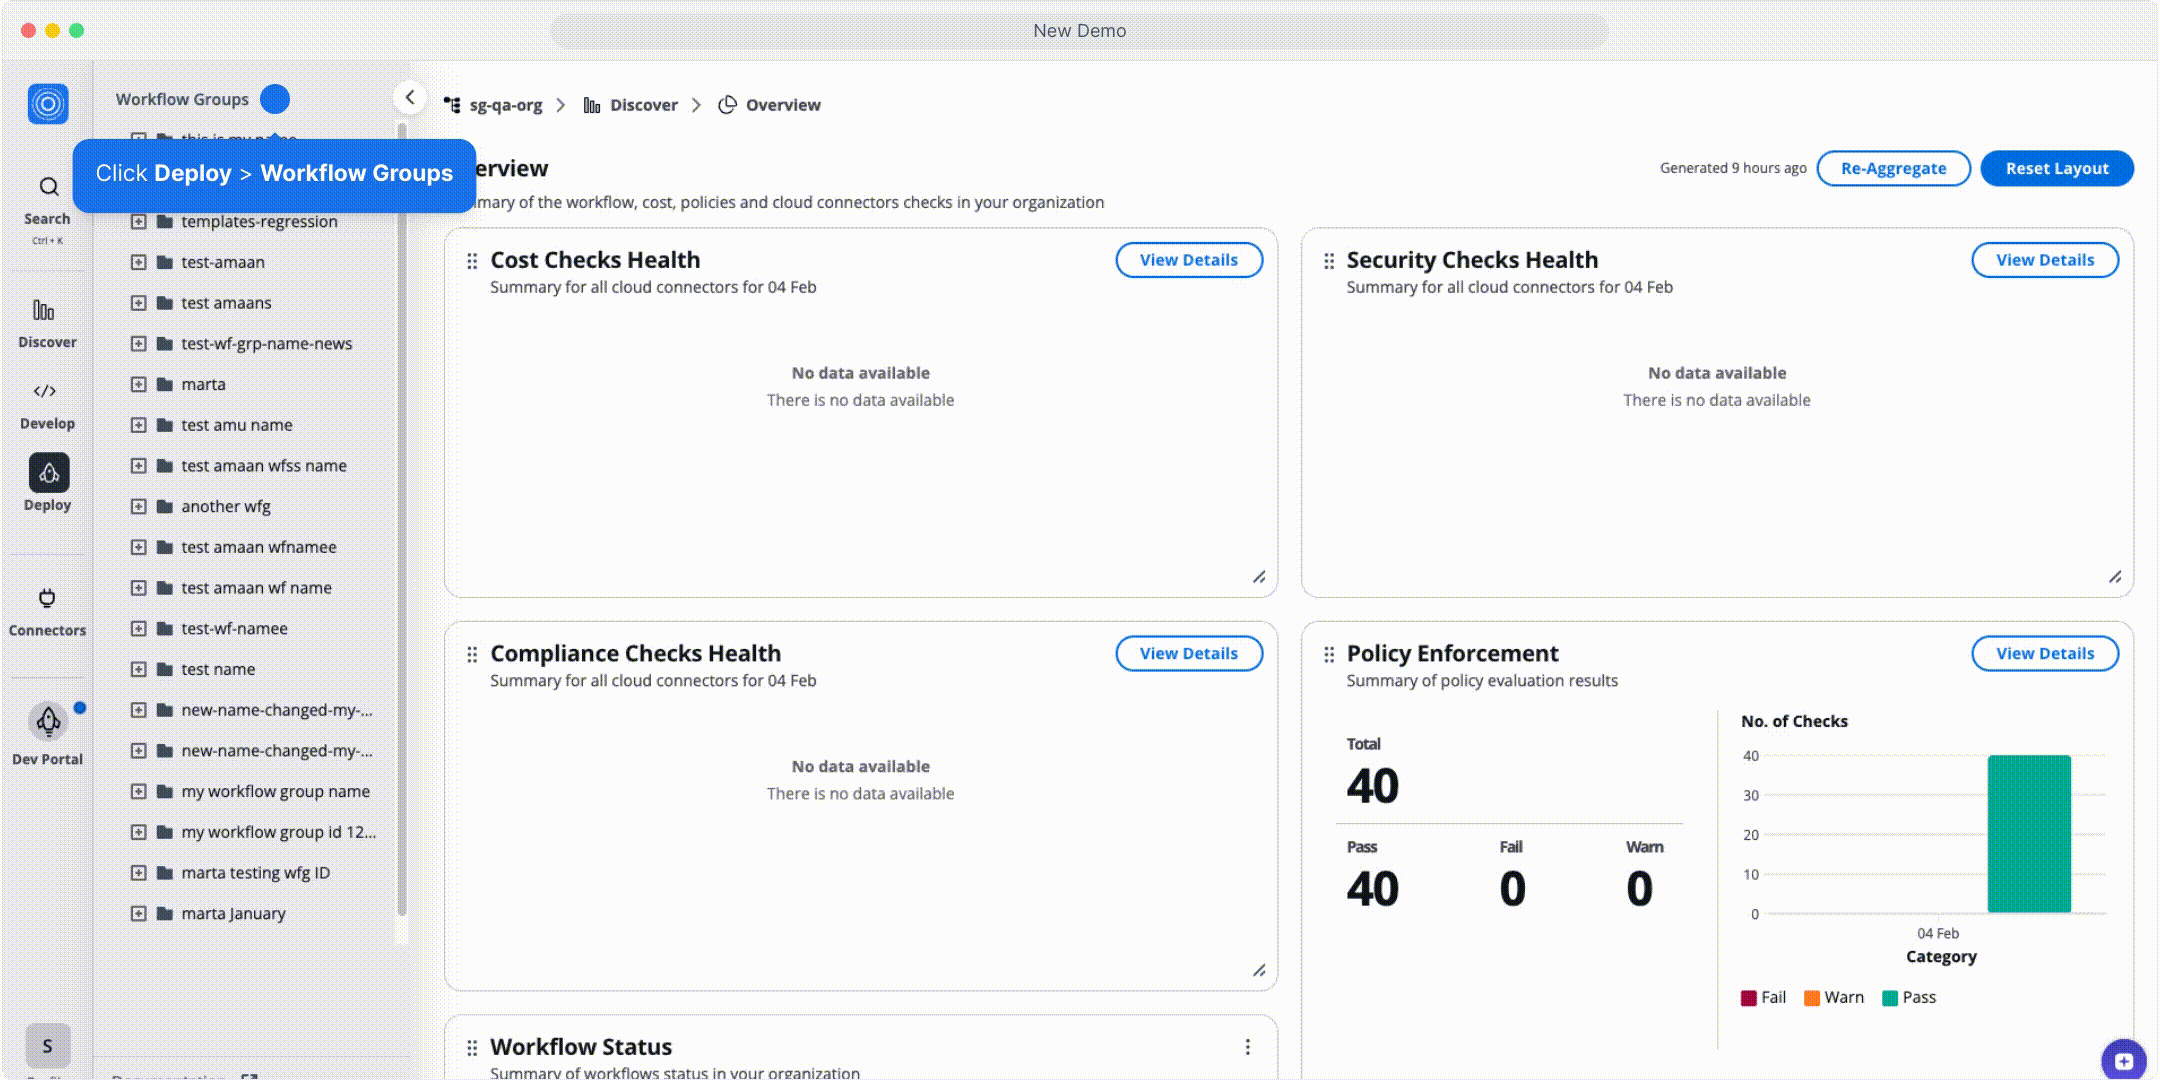Expand the marta January folder
The image size is (2160, 1080).
pos(139,912)
